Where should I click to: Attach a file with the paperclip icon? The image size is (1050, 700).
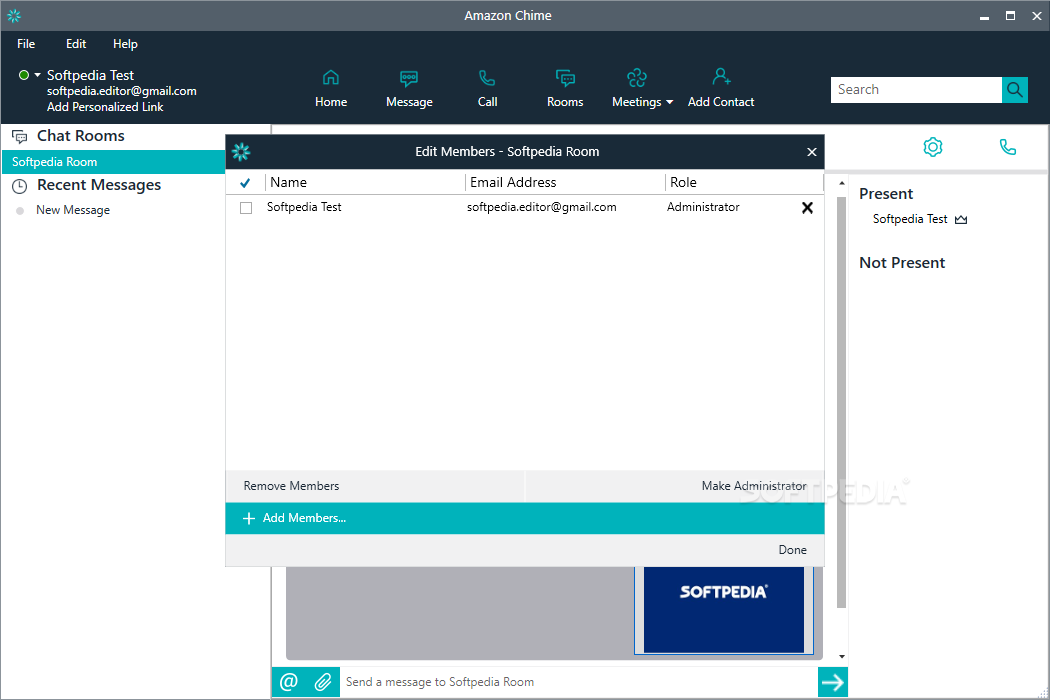[323, 682]
